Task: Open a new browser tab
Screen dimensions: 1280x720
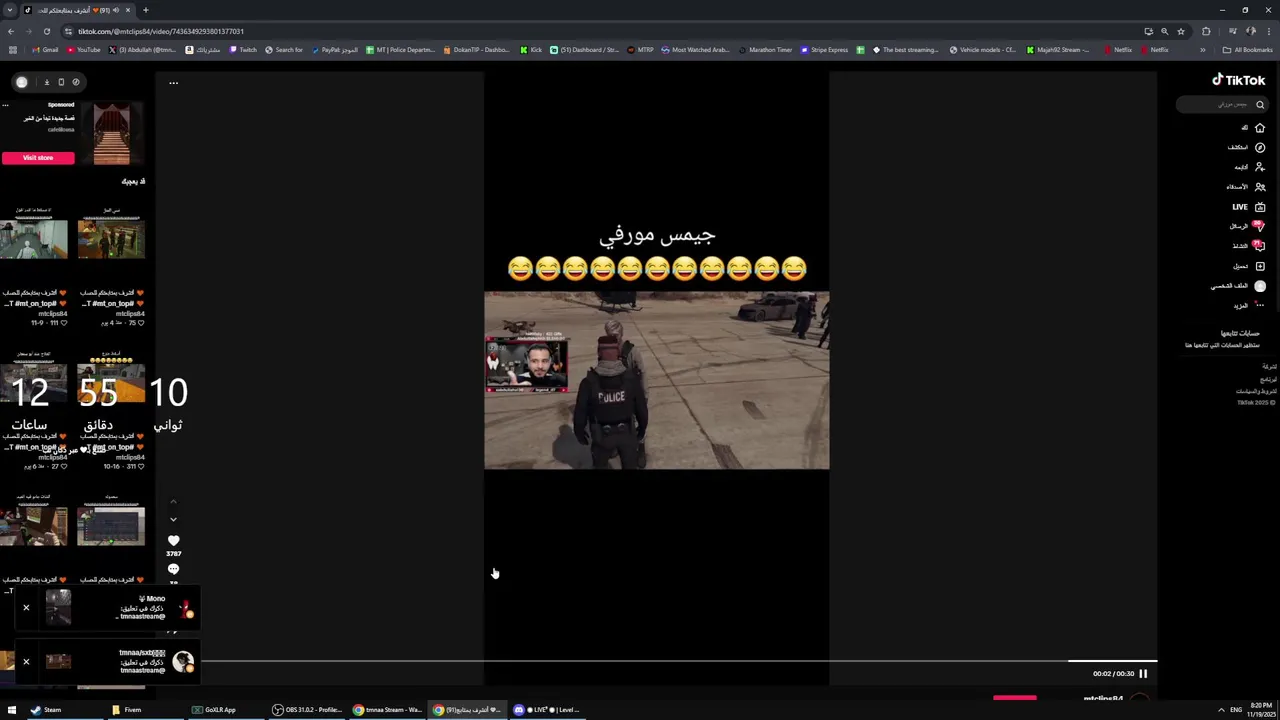Action: [x=145, y=10]
